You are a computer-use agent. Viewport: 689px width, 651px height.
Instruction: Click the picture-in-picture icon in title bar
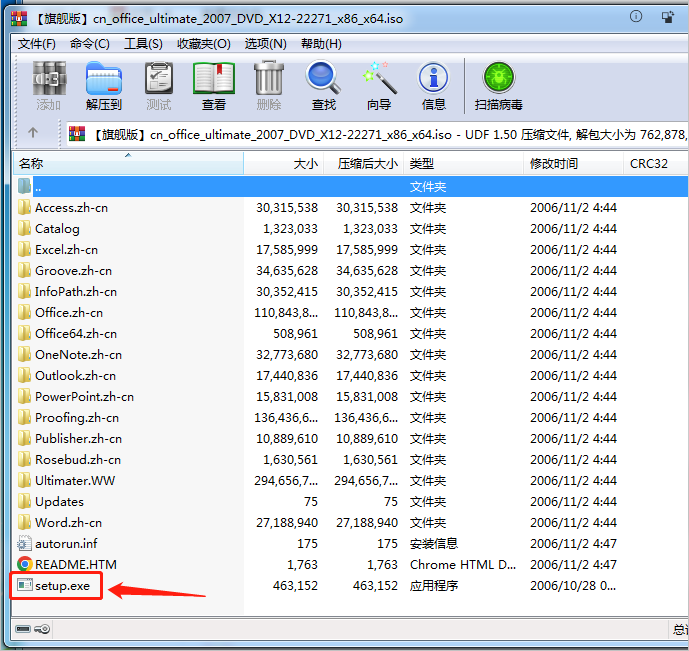pos(668,17)
